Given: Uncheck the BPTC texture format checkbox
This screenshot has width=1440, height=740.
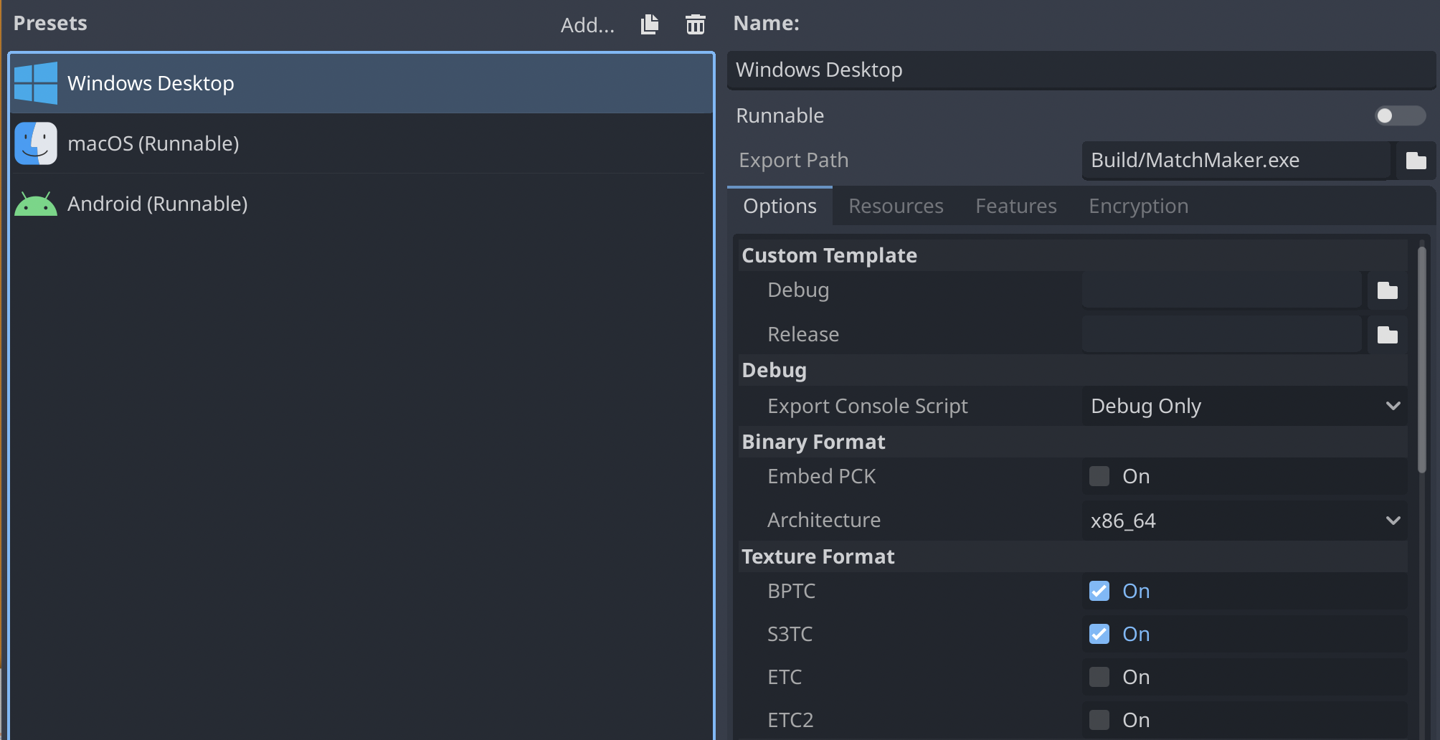Looking at the screenshot, I should click(x=1099, y=591).
